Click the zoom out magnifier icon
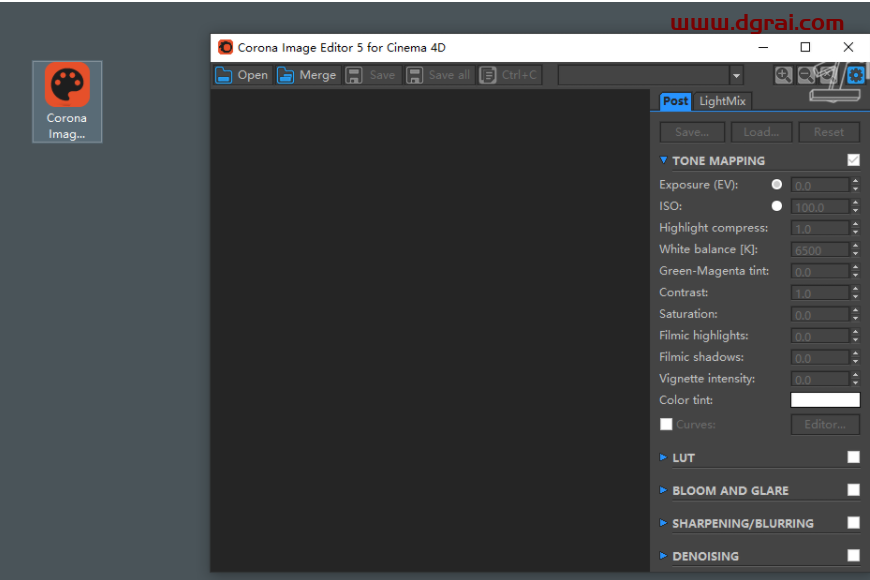 806,75
